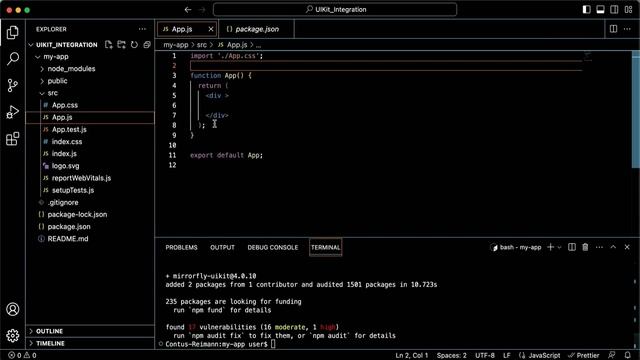Click errors and warnings count in status bar
This screenshot has height=360, width=640.
[22, 355]
